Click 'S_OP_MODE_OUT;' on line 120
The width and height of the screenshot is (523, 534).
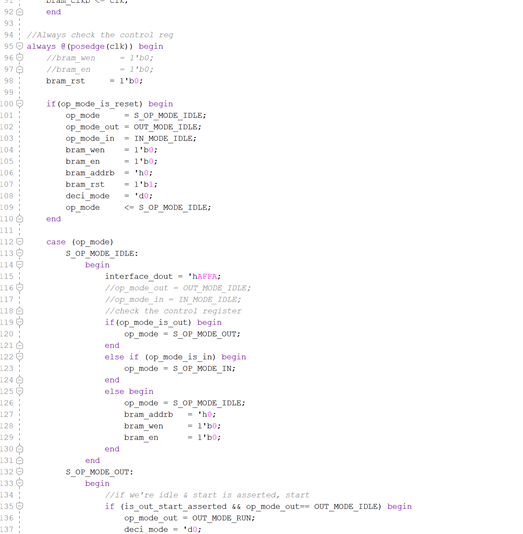206,334
